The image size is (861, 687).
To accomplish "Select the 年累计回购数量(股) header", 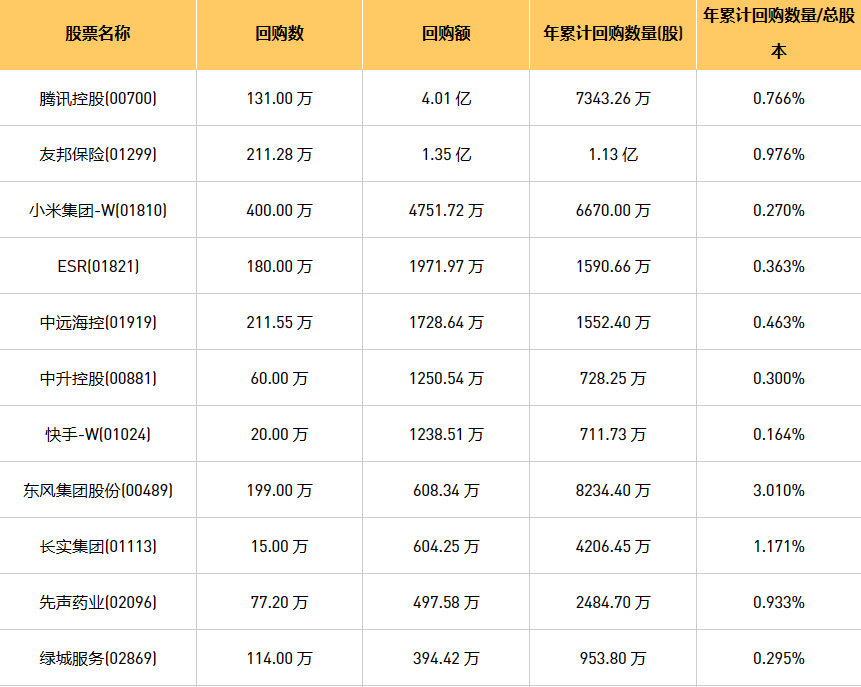I will click(613, 33).
